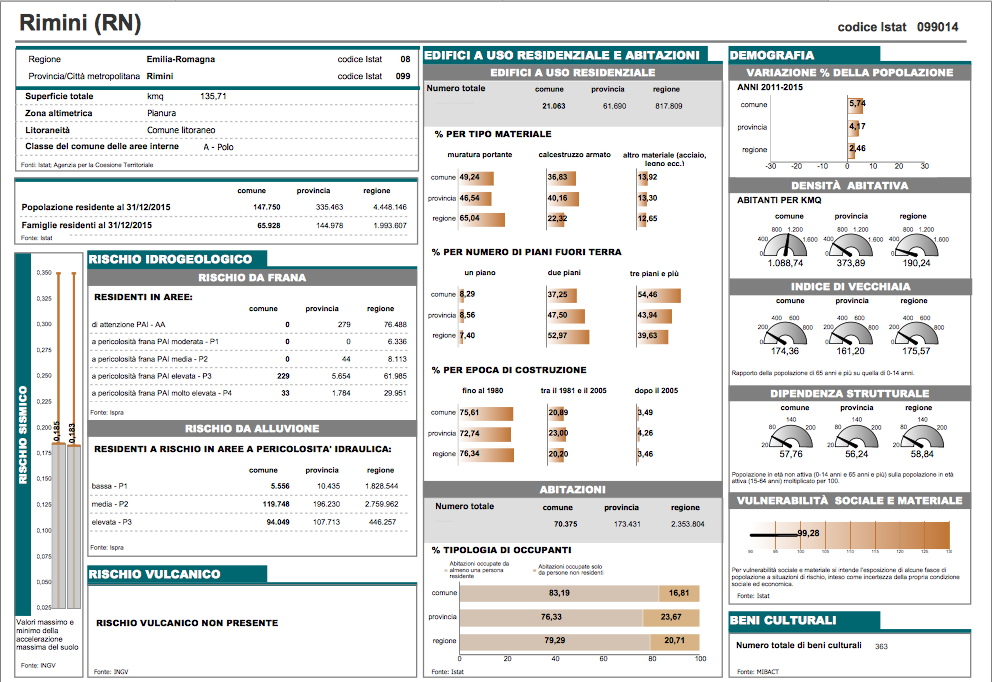Image resolution: width=992 pixels, height=682 pixels.
Task: Select "VARIAZIONE % DELLA POPOLAZIONE" banner
Action: pos(850,73)
